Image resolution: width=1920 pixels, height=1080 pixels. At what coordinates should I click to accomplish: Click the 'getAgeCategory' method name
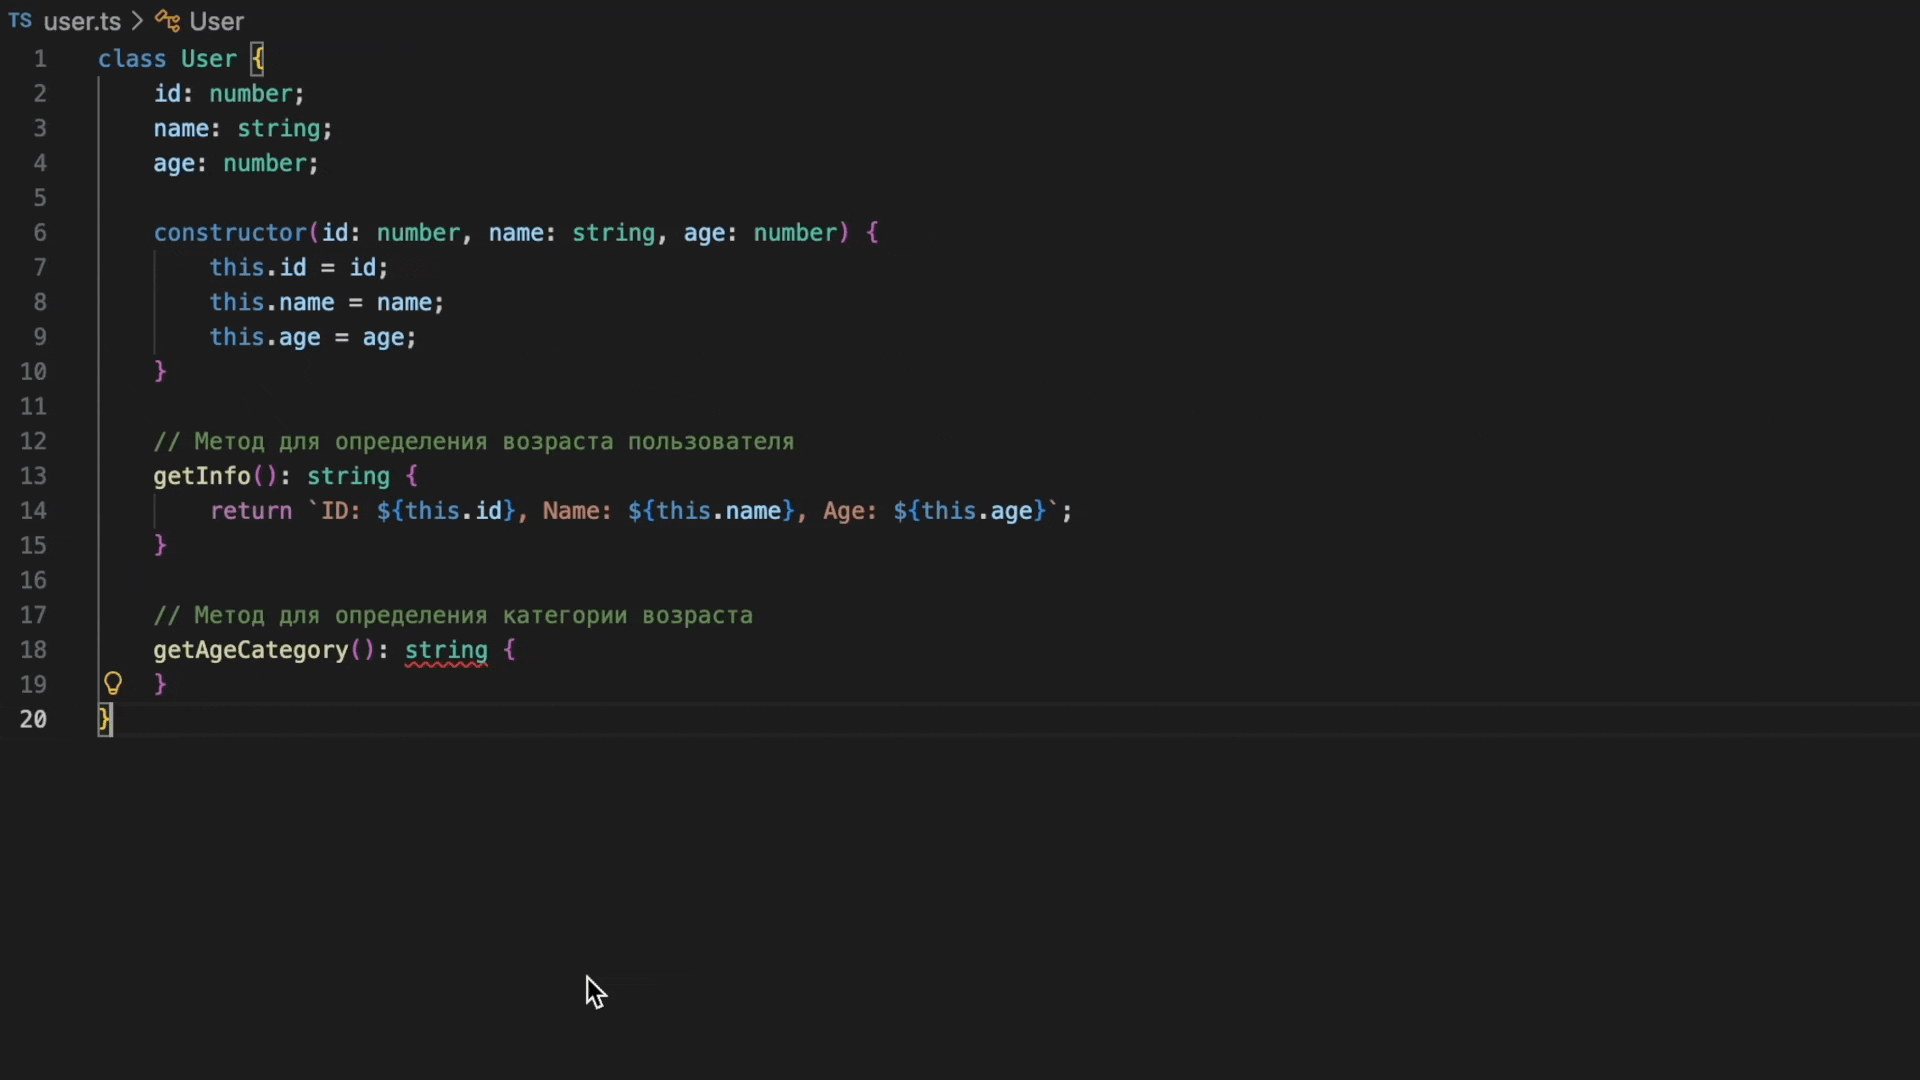pos(250,650)
